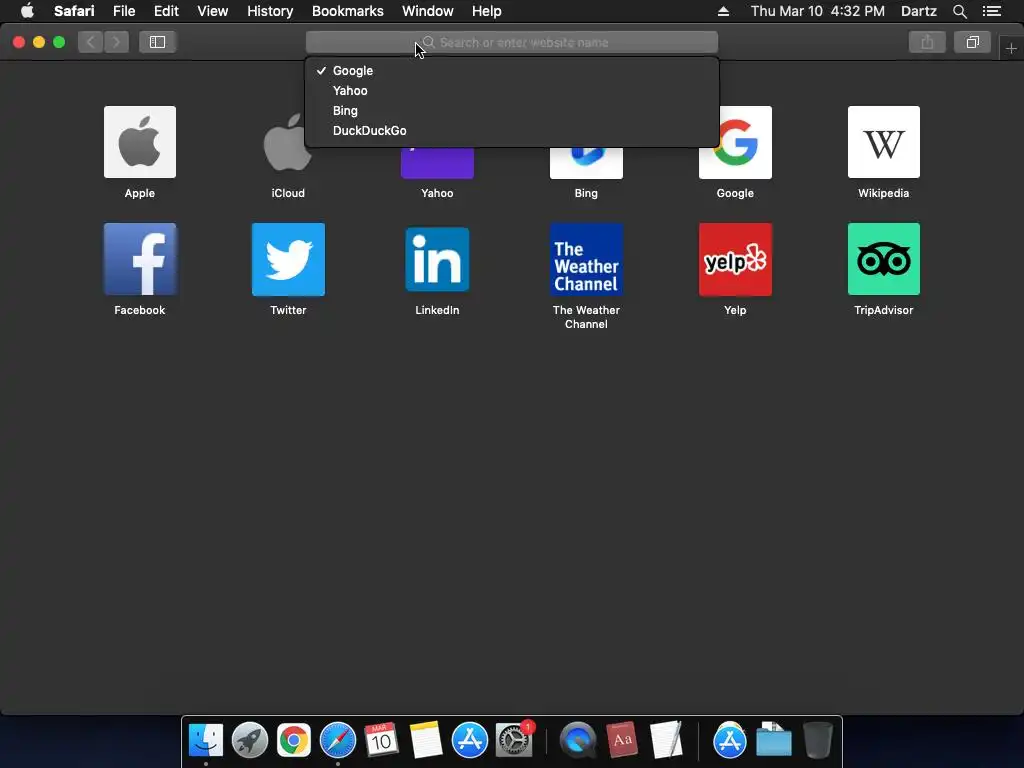This screenshot has width=1024, height=768.
Task: Click the Dartz user name
Action: [918, 11]
